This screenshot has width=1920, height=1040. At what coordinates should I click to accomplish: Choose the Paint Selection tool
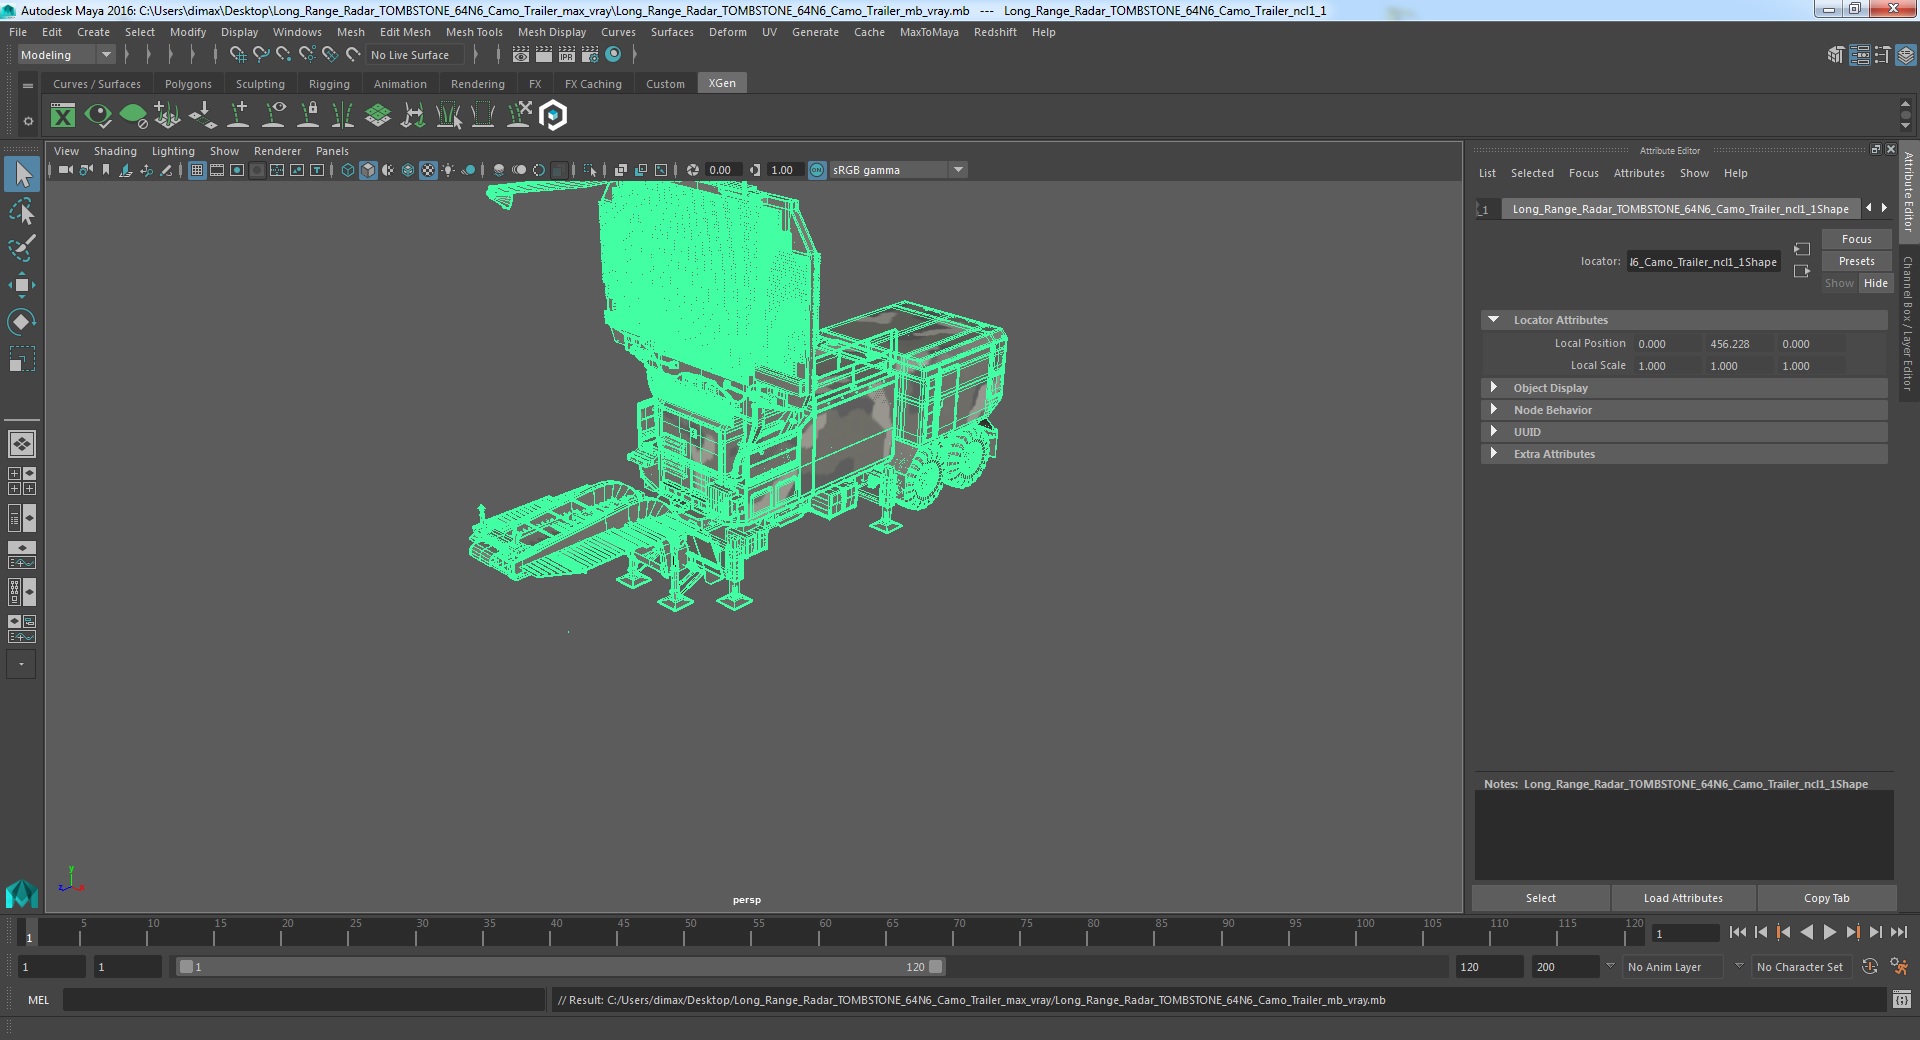[22, 248]
